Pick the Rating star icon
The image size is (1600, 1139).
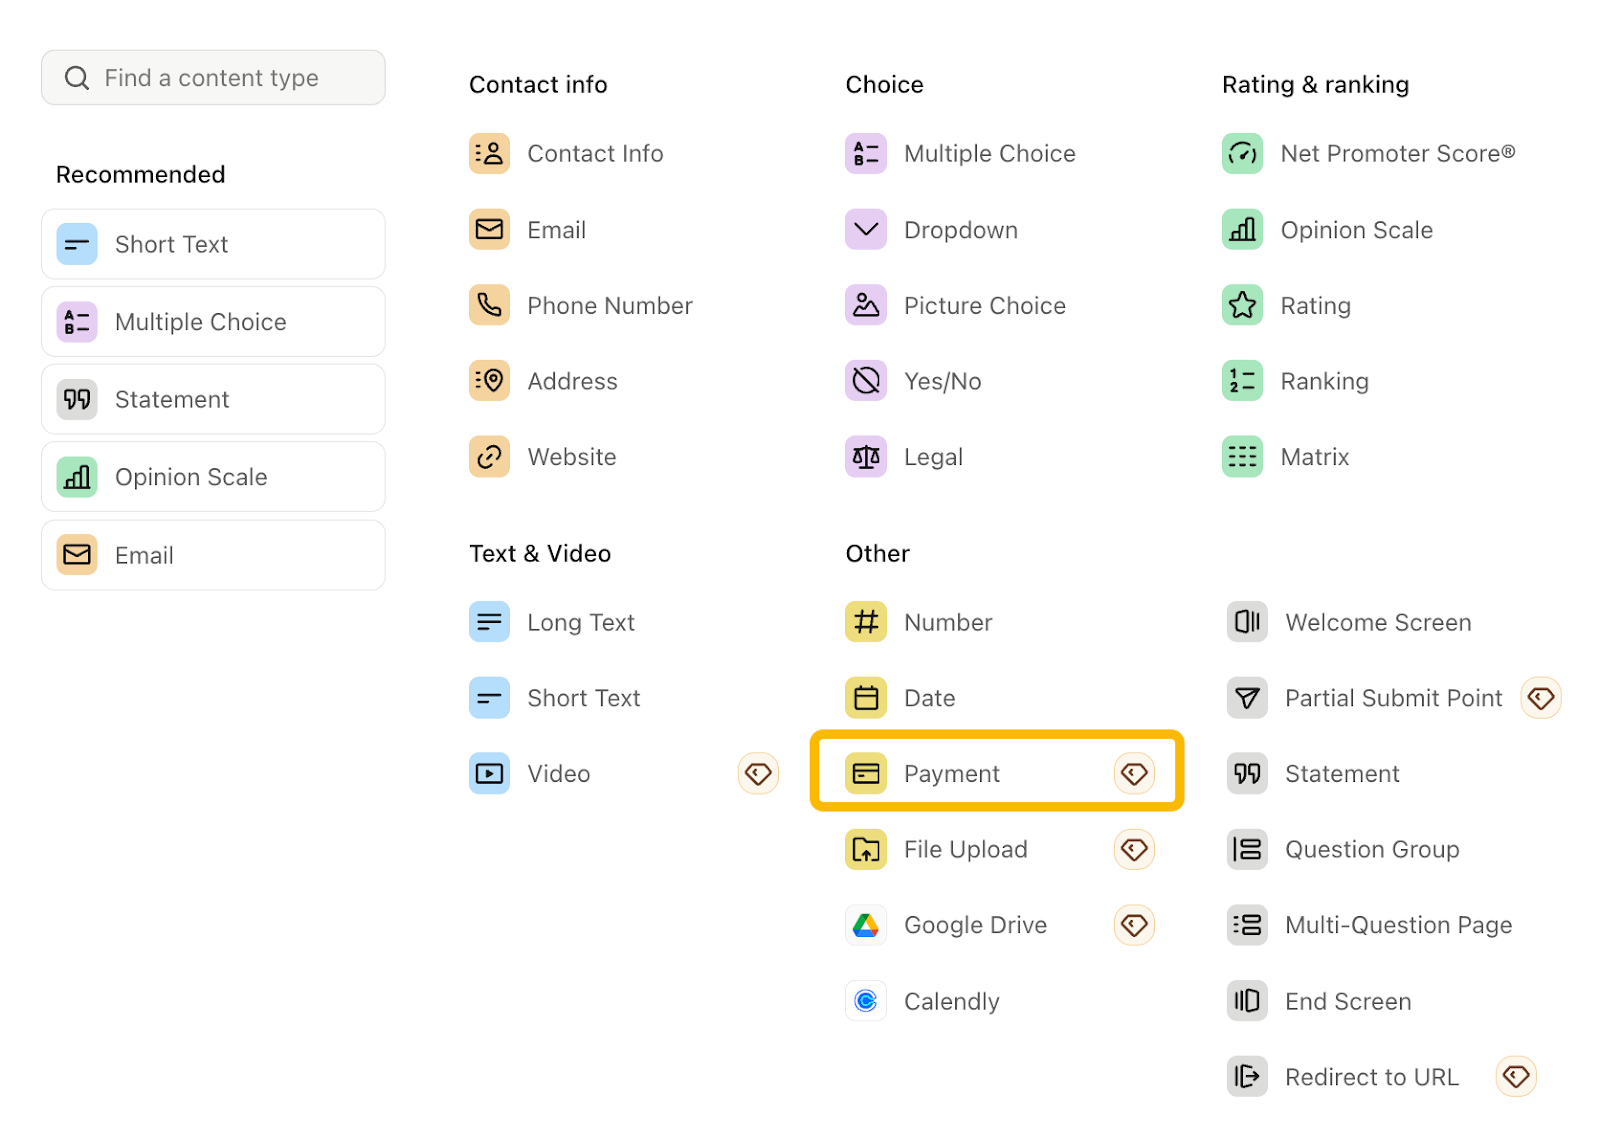tap(1242, 305)
